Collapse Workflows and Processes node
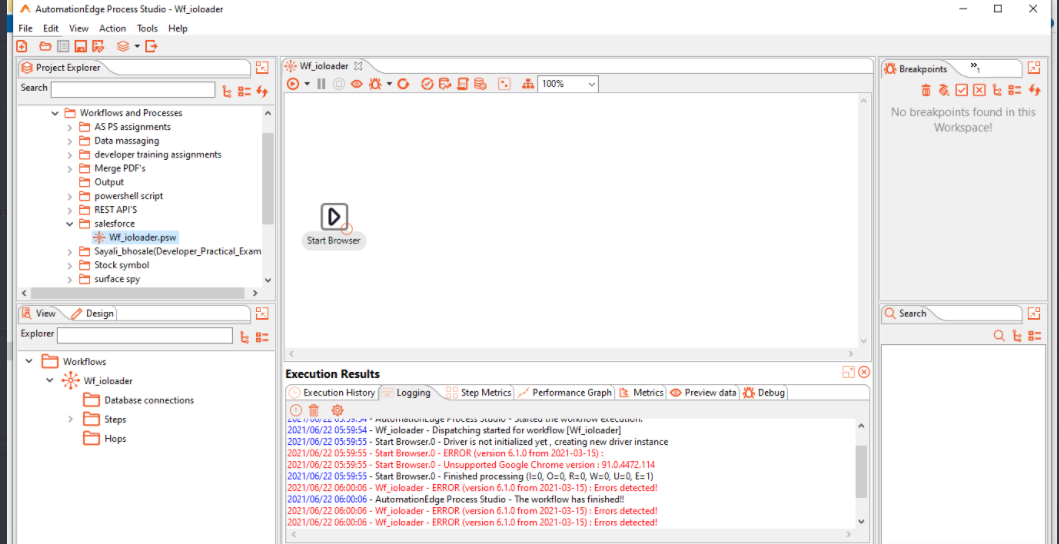 pos(55,114)
